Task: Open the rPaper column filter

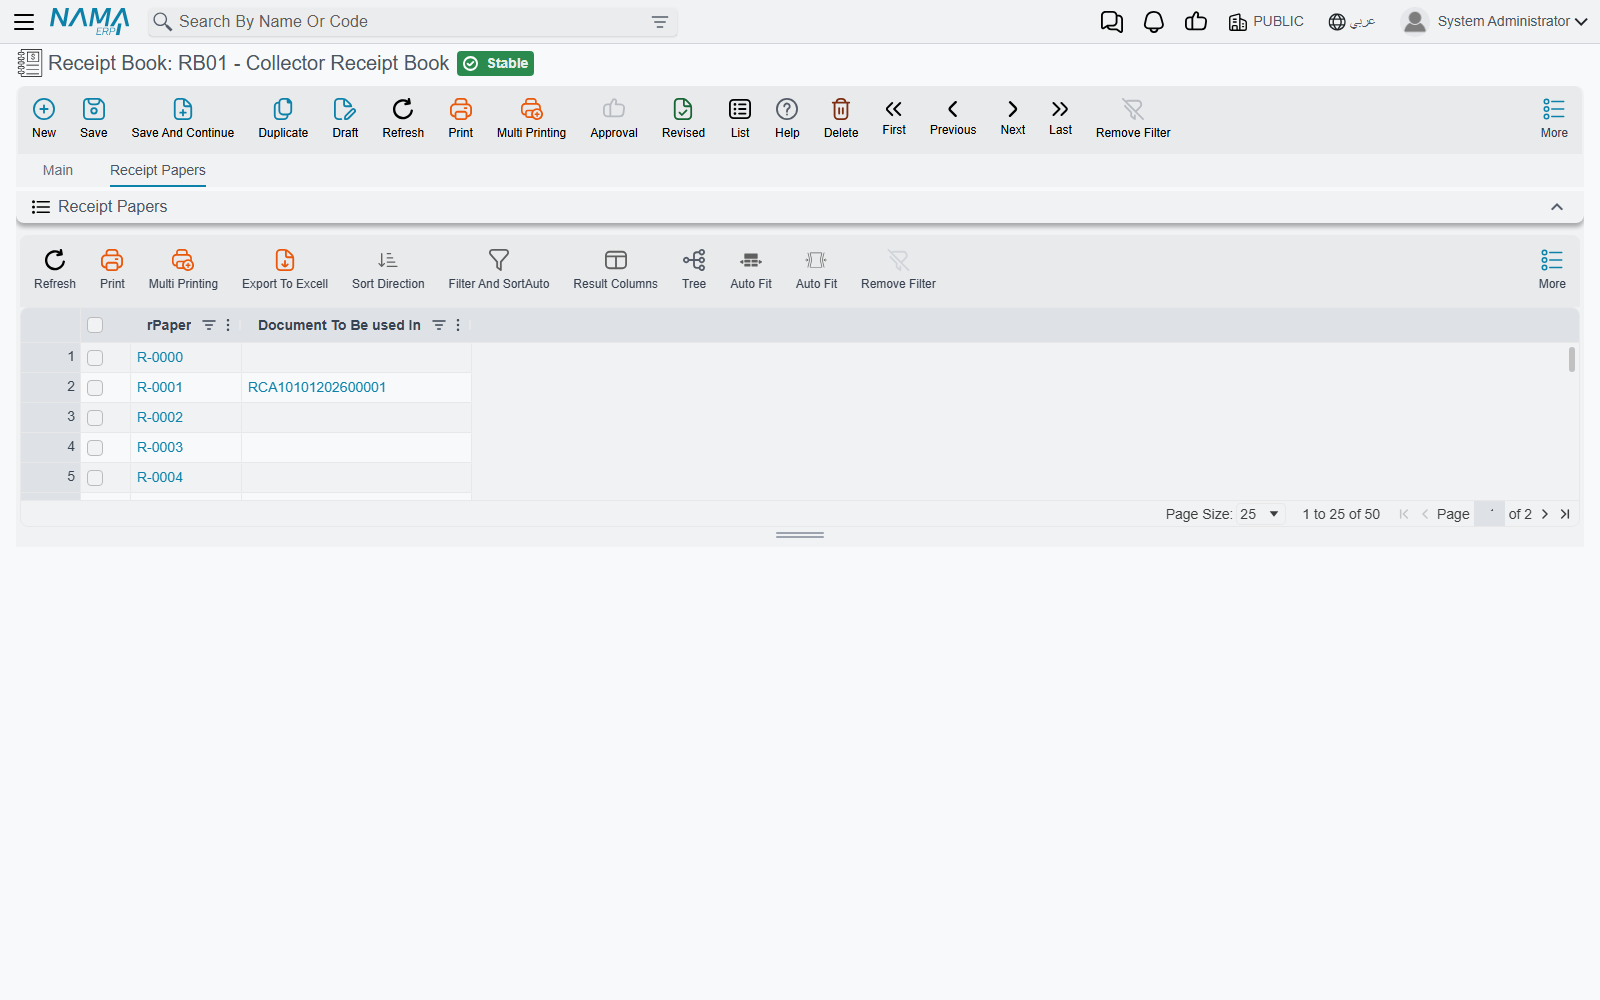Action: (209, 325)
